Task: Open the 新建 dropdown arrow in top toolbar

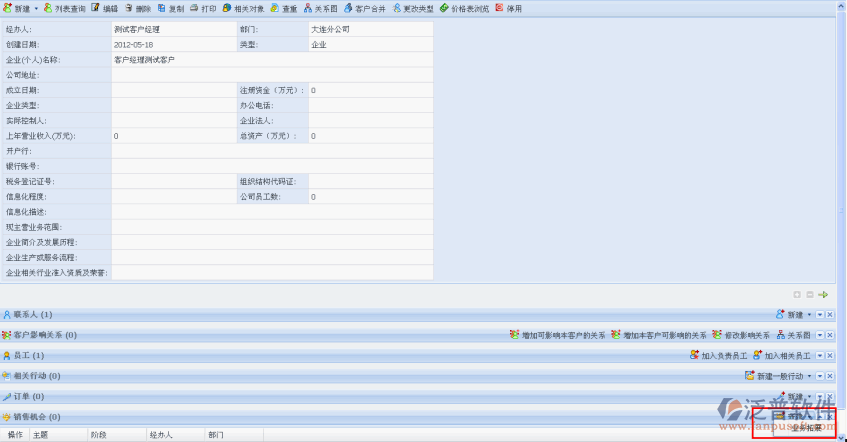Action: pyautogui.click(x=36, y=8)
